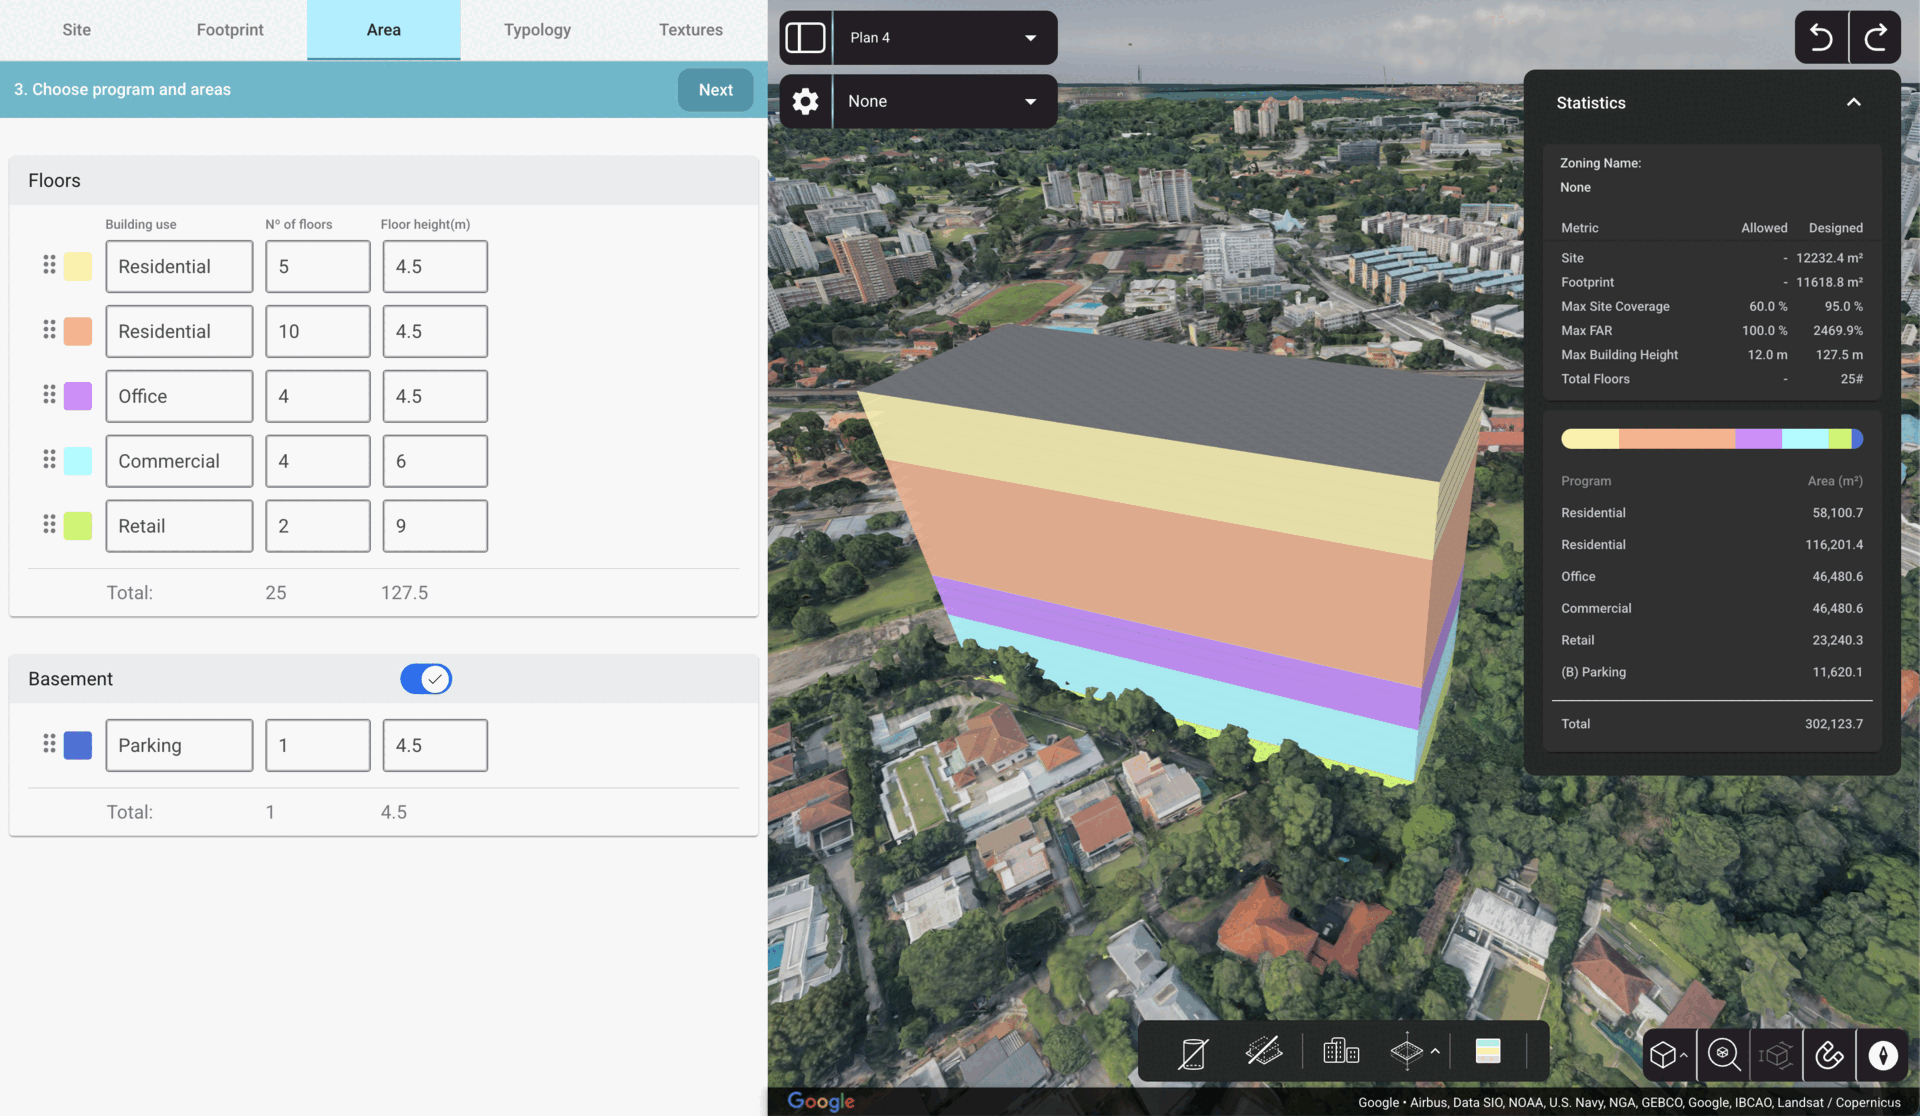Click the redo arrow button
Screen dimensions: 1920x1116
pyautogui.click(x=1875, y=38)
